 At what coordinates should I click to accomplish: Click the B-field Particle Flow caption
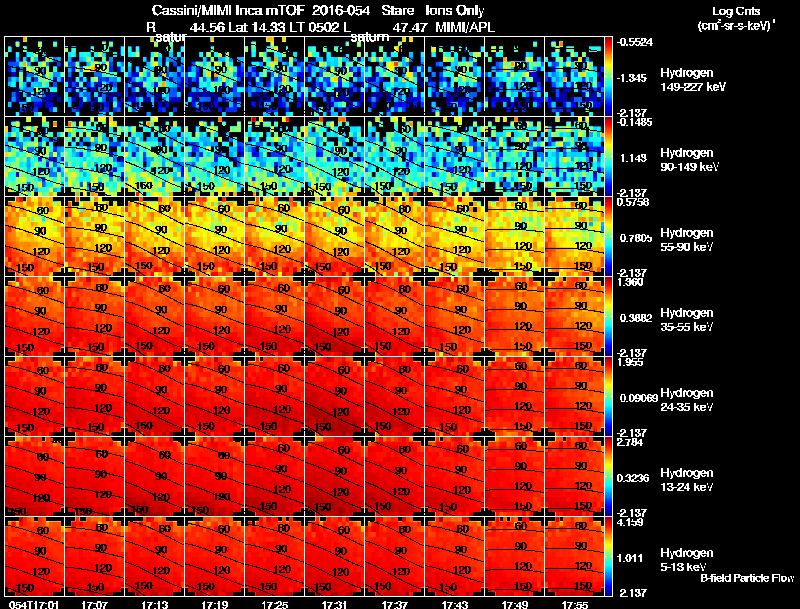click(x=747, y=578)
